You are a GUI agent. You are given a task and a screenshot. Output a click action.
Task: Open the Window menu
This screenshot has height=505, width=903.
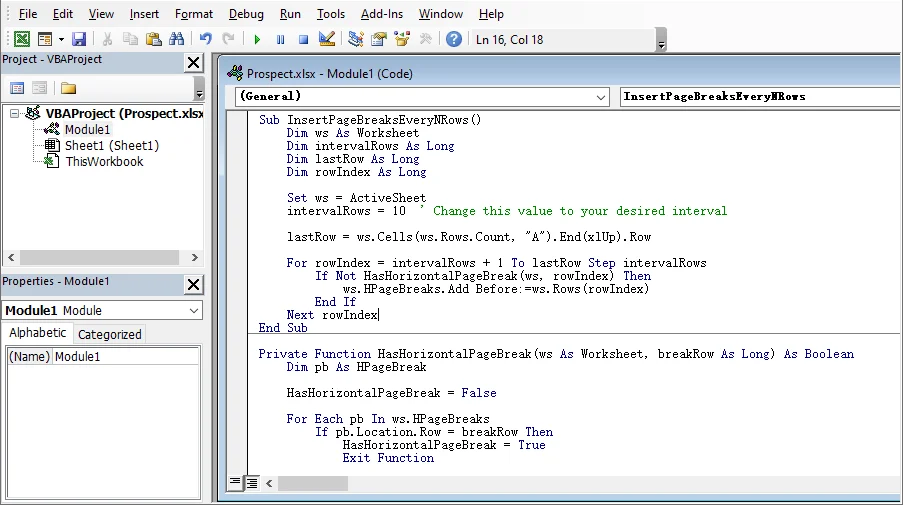click(x=441, y=14)
